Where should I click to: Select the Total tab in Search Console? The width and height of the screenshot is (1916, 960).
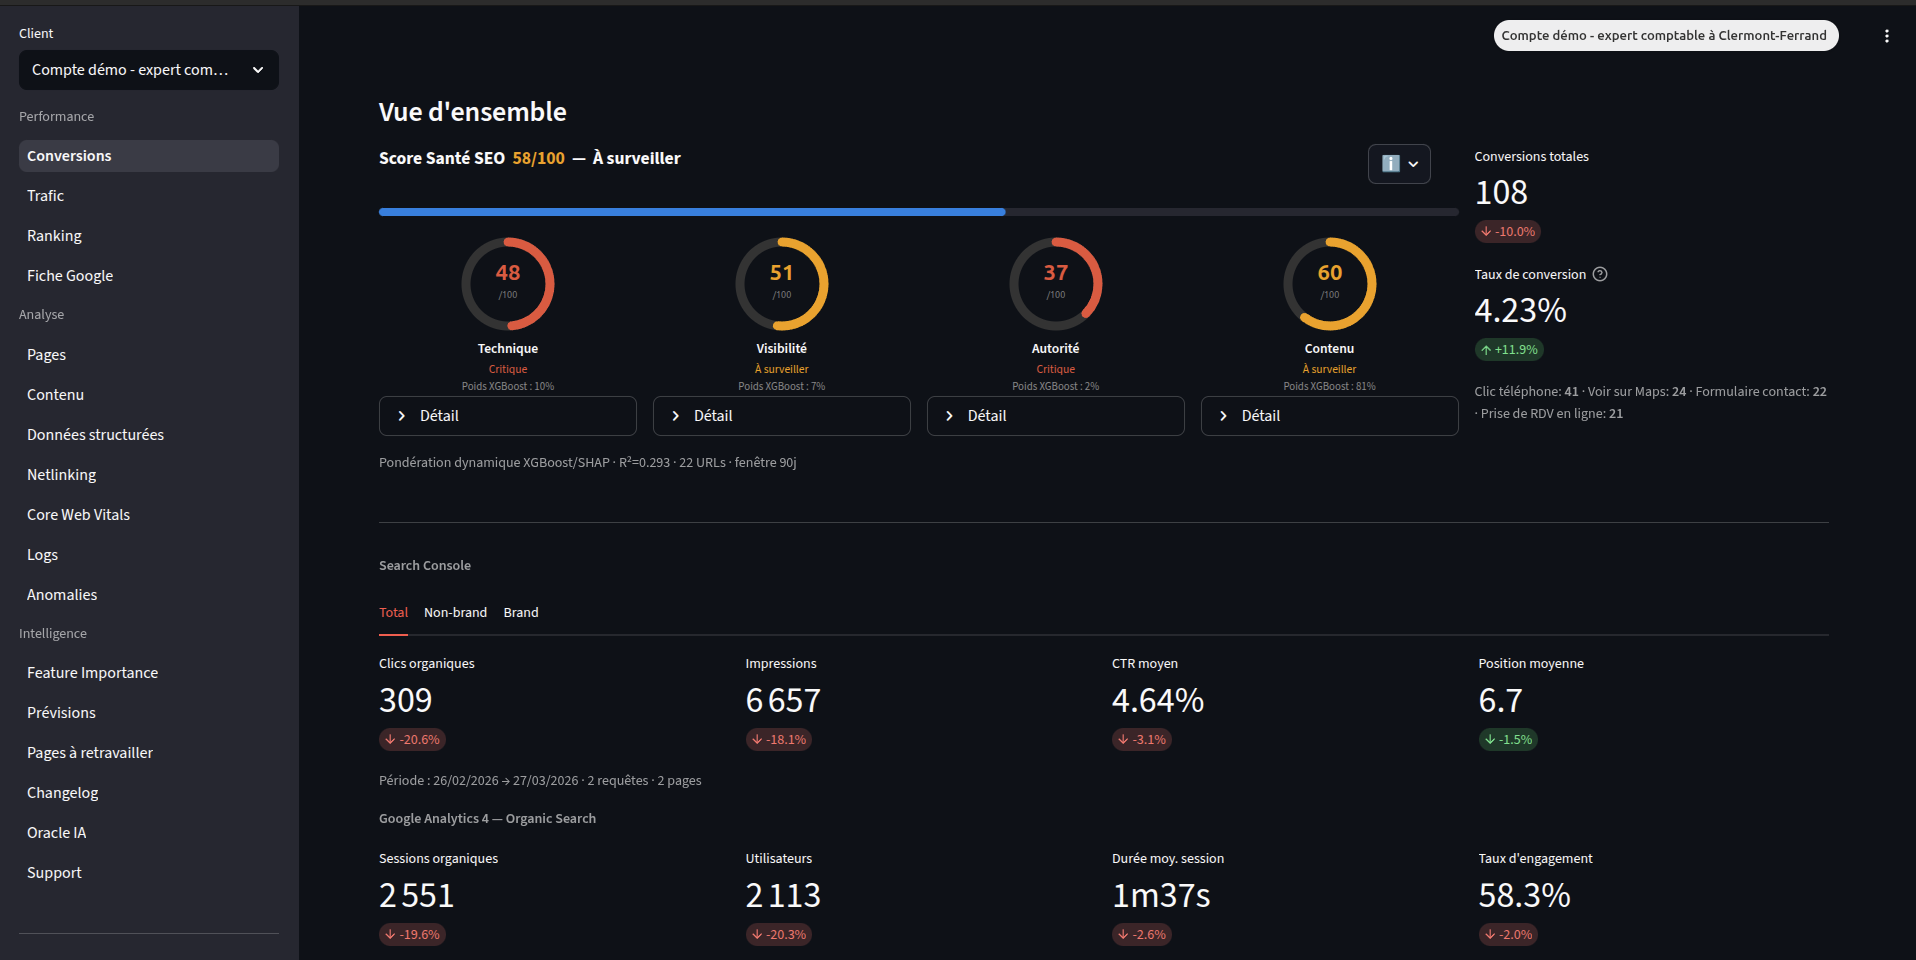coord(392,612)
